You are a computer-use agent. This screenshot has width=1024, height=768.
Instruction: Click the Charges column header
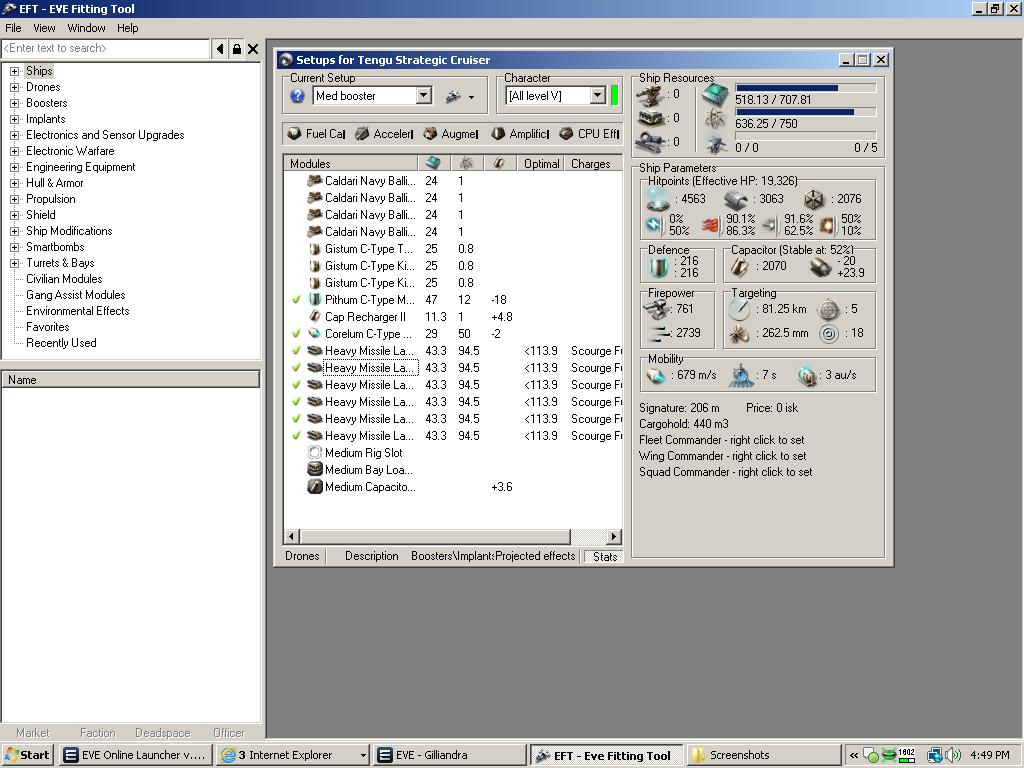click(594, 163)
